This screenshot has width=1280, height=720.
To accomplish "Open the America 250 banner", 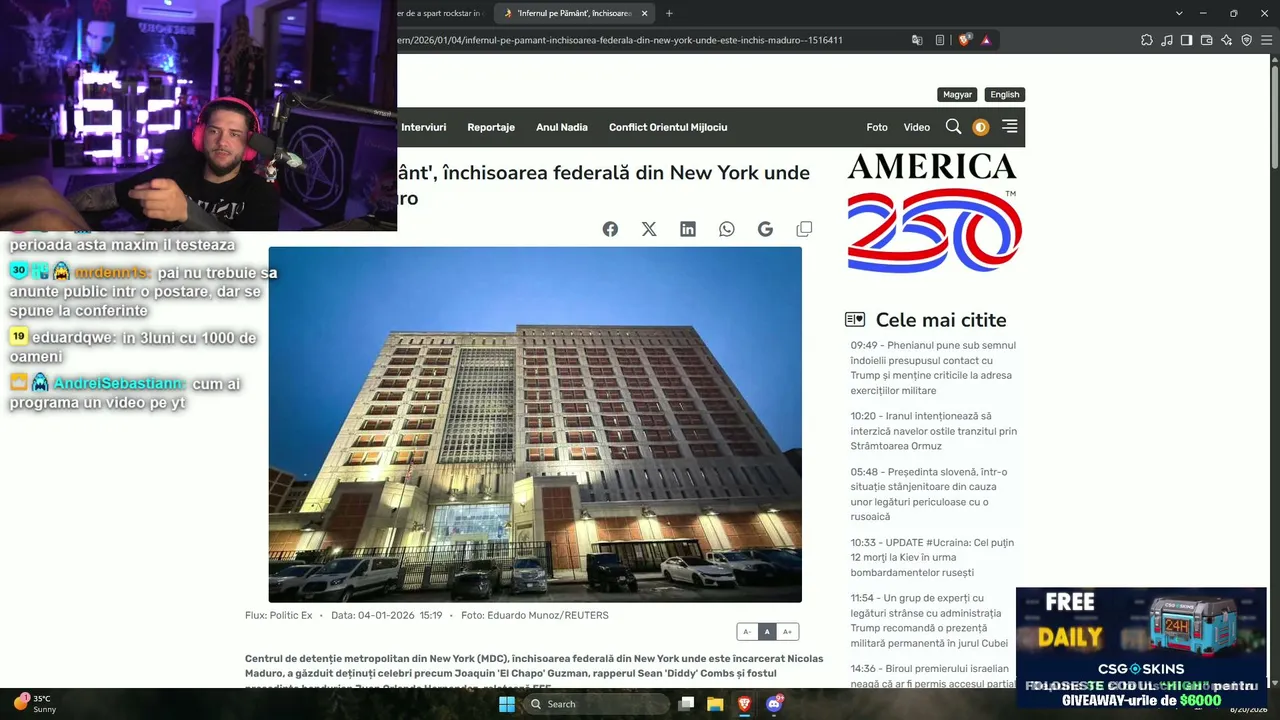I will (934, 213).
